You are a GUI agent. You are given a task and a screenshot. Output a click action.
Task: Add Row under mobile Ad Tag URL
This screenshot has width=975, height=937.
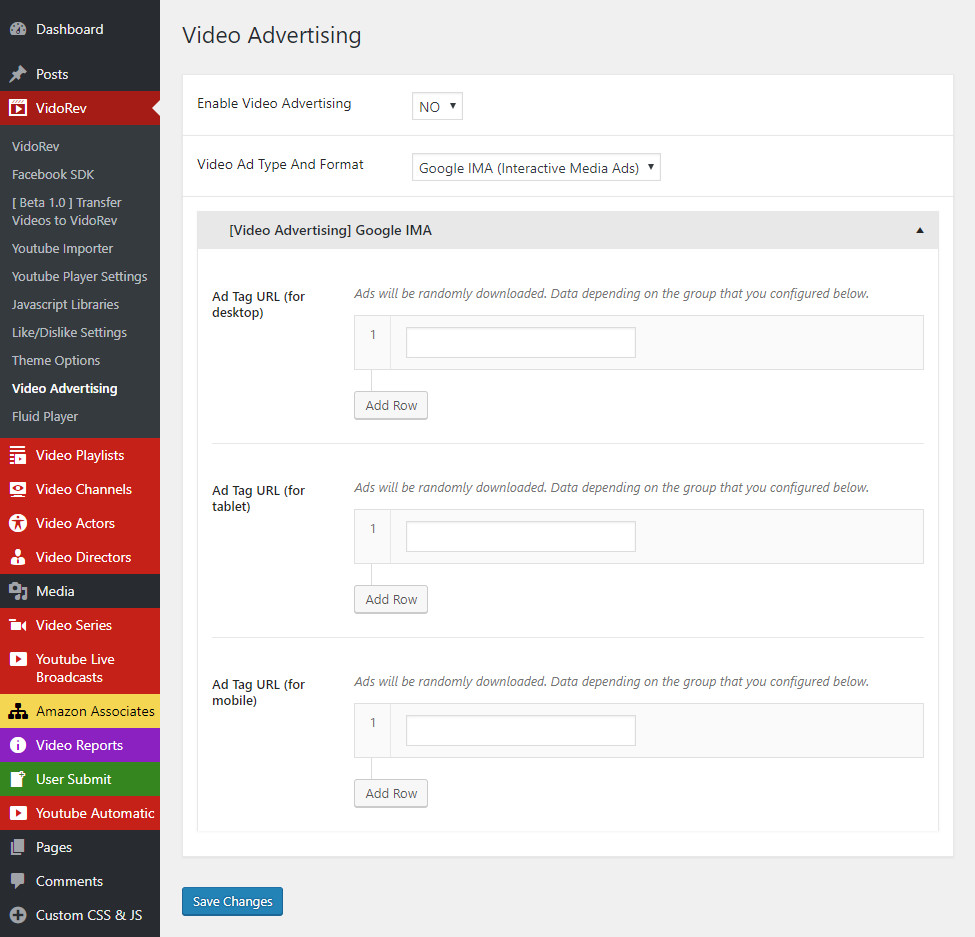tap(391, 794)
